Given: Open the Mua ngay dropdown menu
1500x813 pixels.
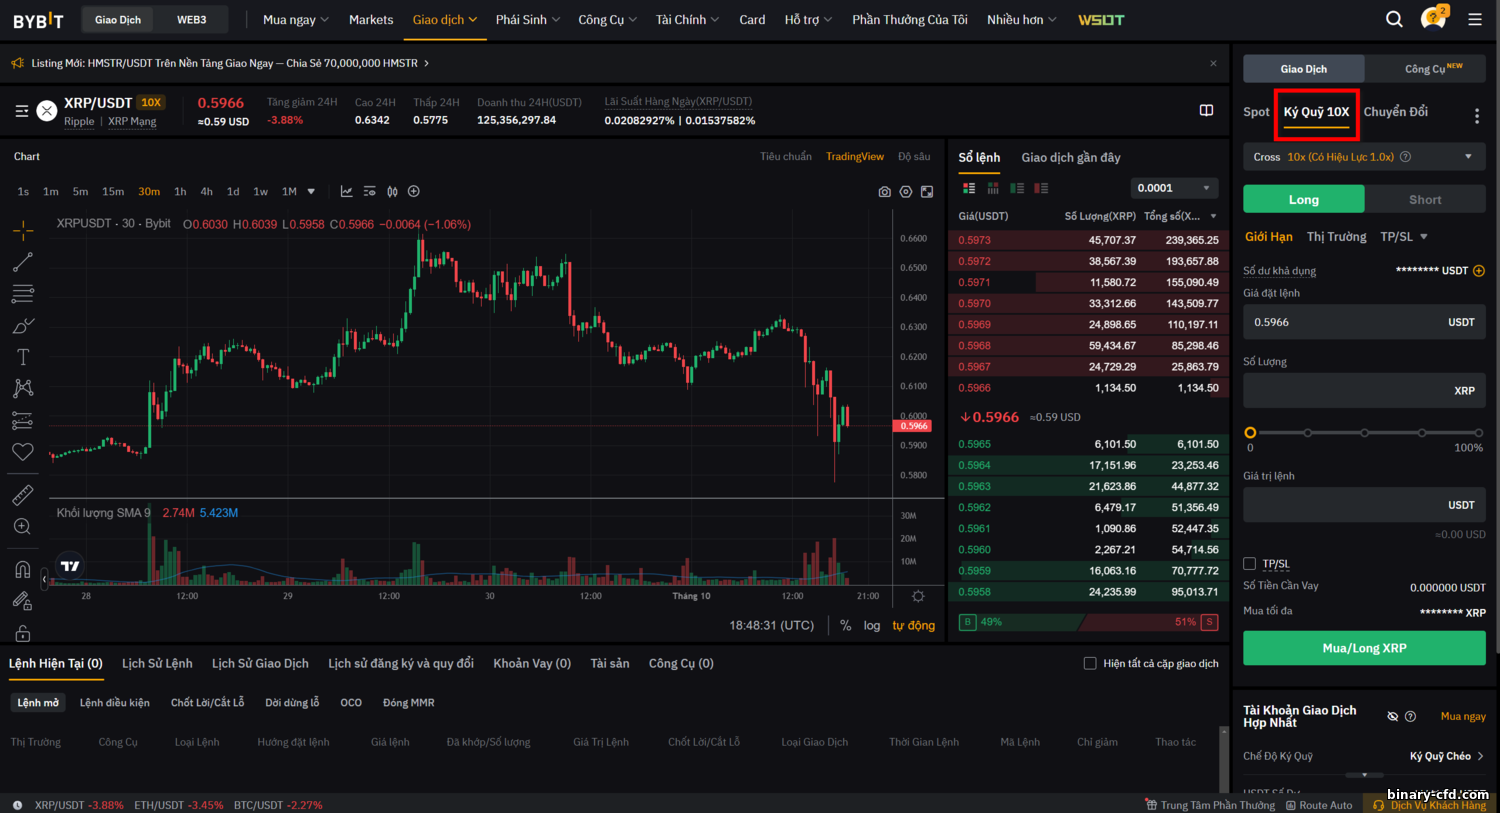Looking at the screenshot, I should 295,19.
